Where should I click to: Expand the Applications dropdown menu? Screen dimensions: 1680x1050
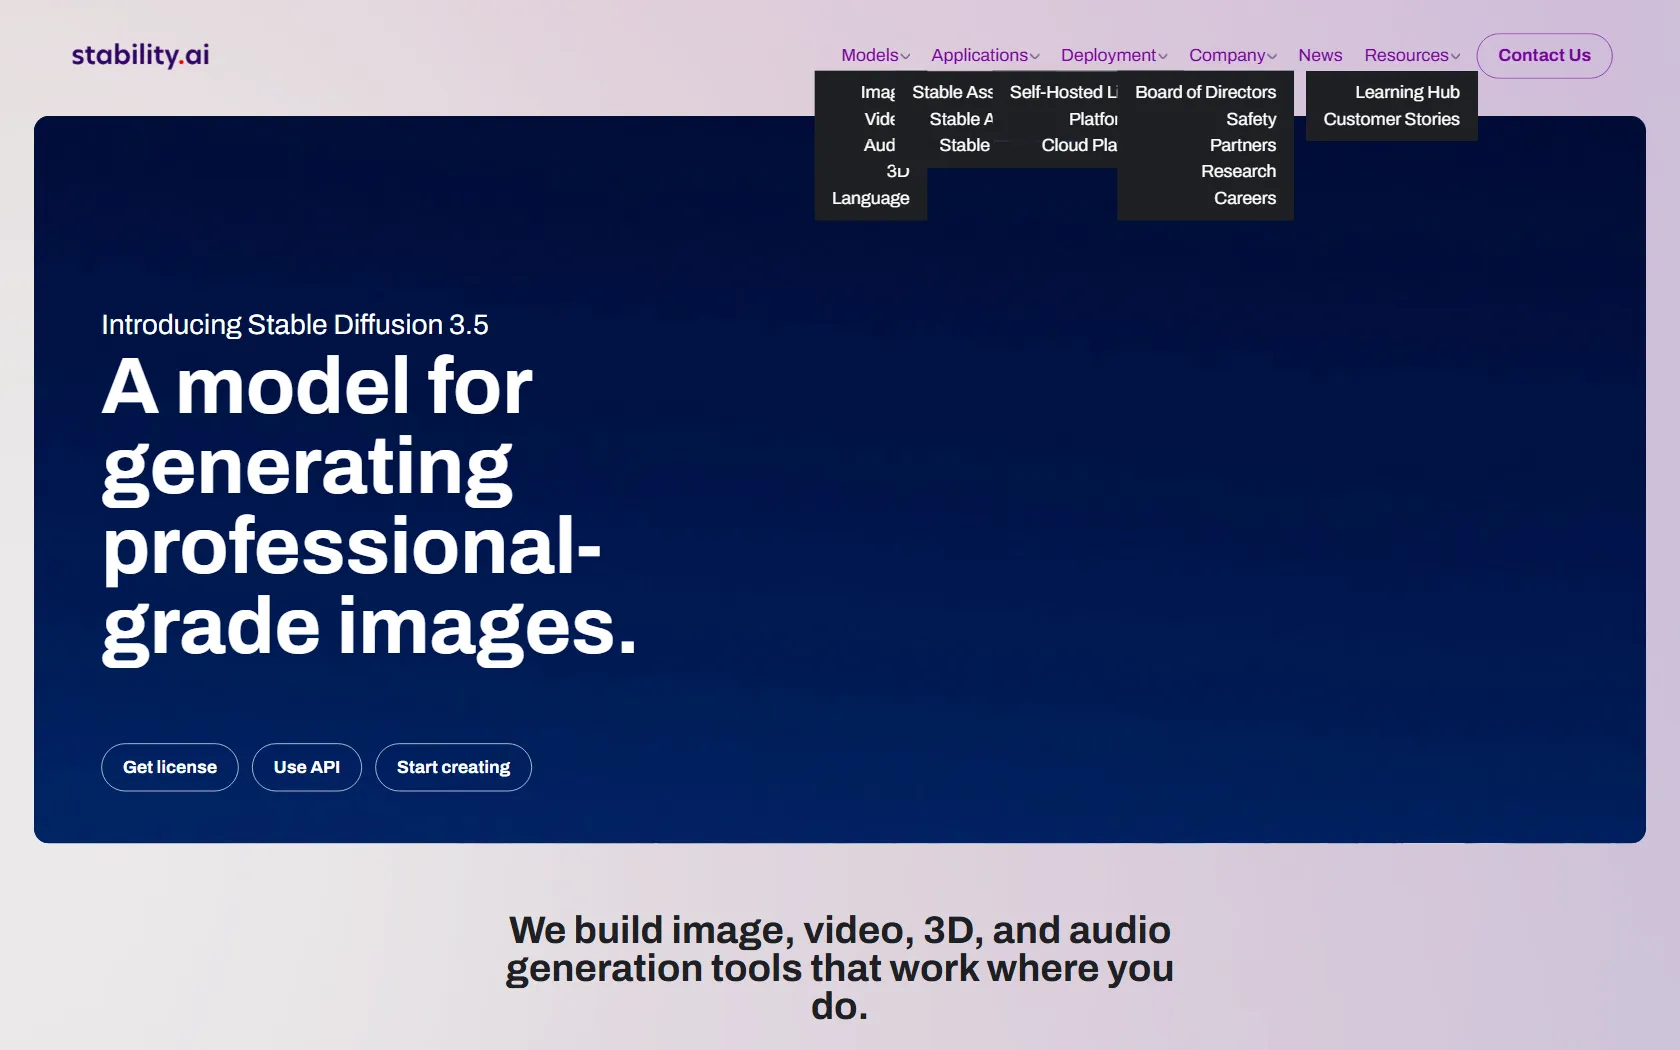(985, 55)
